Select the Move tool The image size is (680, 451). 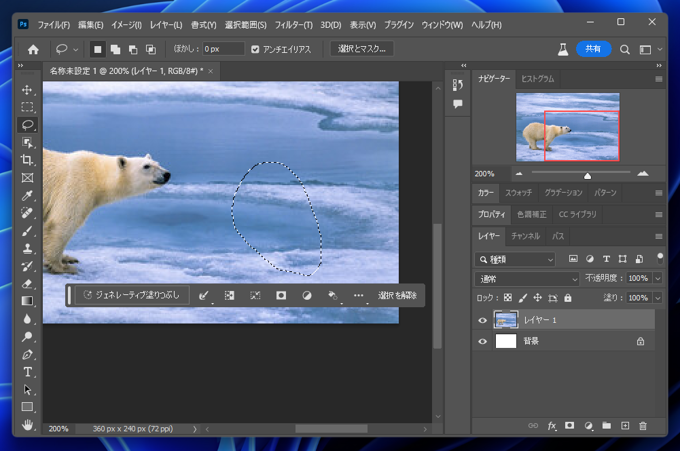pos(28,90)
